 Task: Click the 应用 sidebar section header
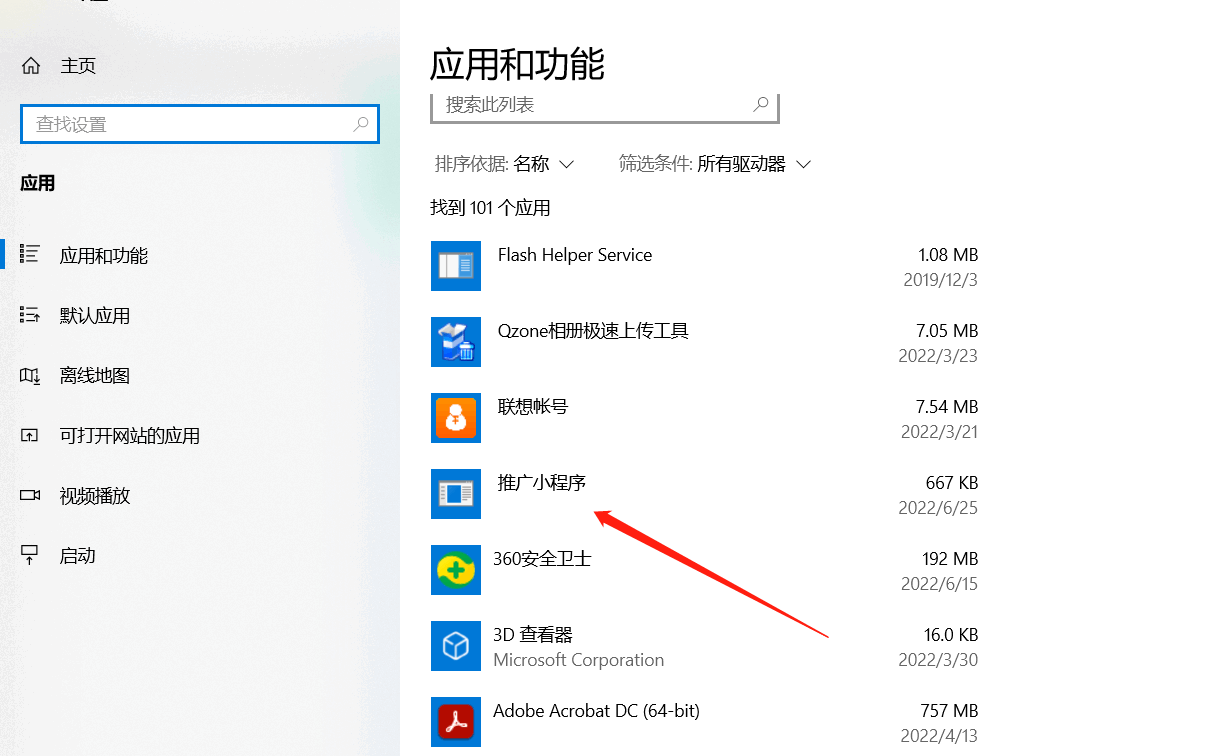pyautogui.click(x=38, y=184)
